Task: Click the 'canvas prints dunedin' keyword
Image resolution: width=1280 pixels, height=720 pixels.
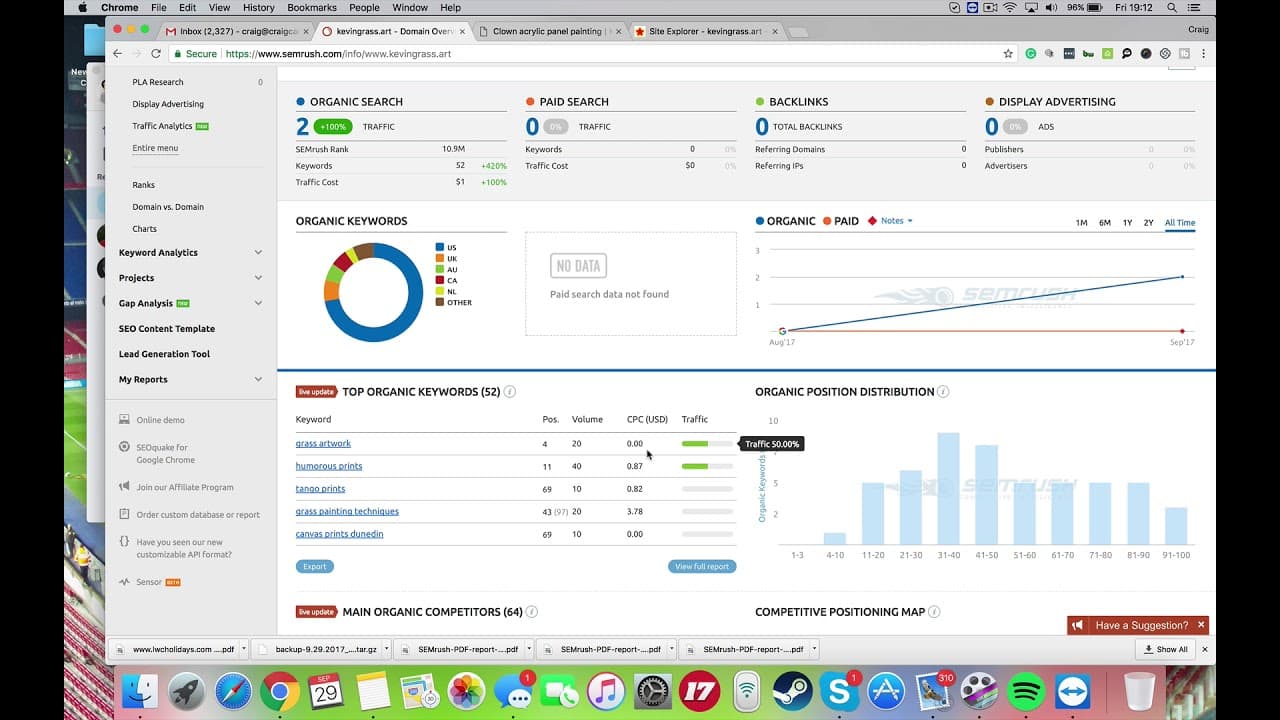Action: click(x=339, y=534)
